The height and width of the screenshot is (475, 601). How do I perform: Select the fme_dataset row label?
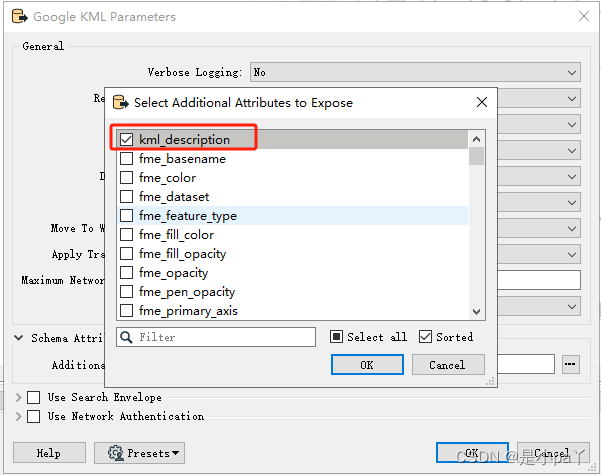point(174,197)
